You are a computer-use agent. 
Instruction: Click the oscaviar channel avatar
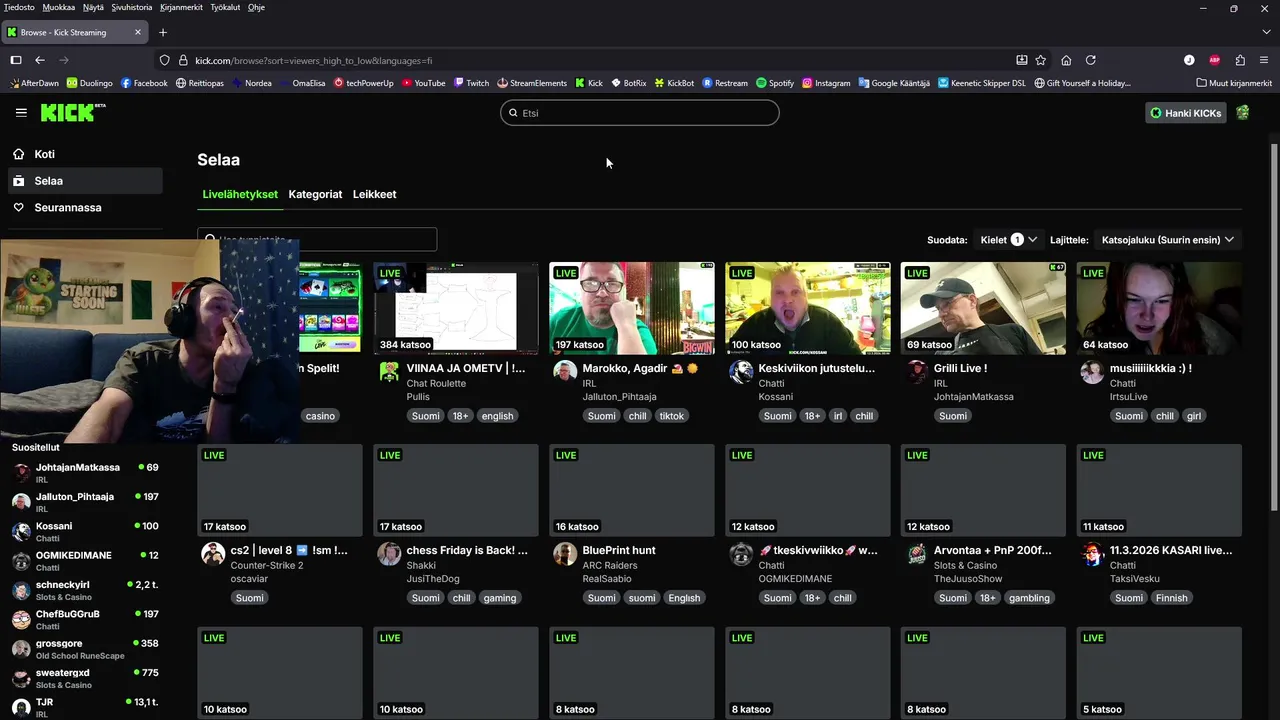(213, 554)
